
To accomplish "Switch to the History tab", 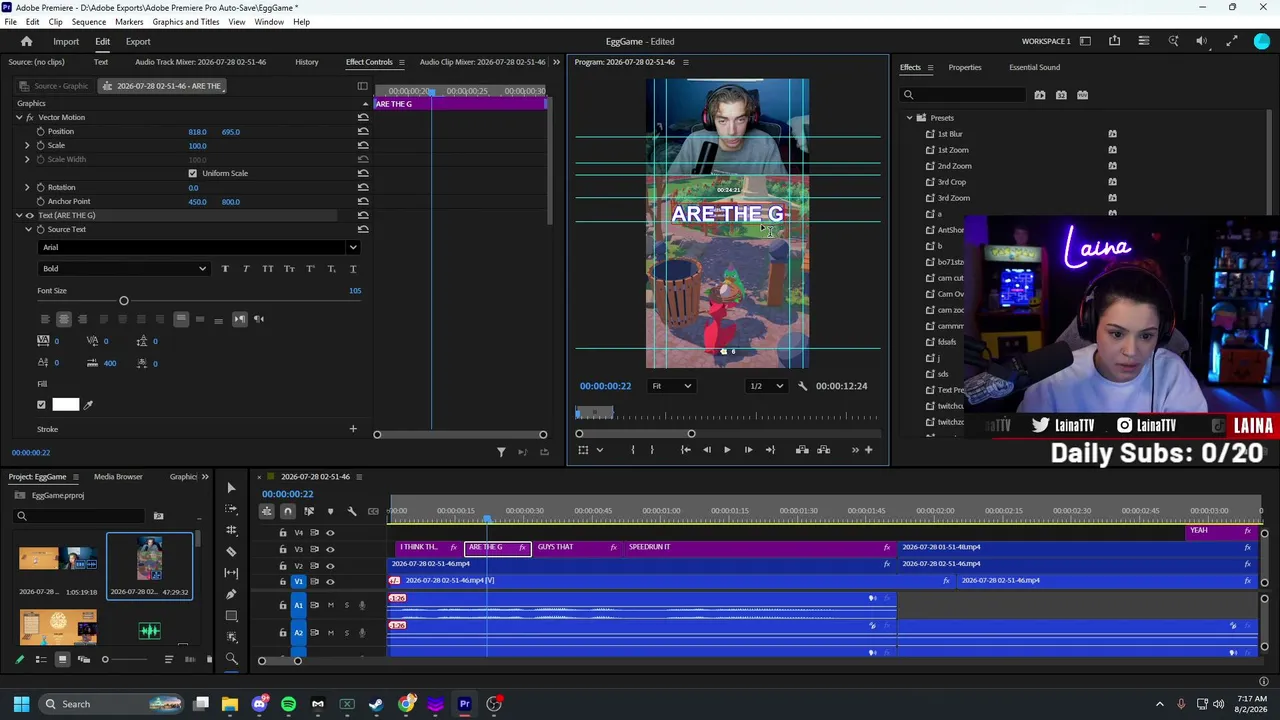I will [307, 62].
